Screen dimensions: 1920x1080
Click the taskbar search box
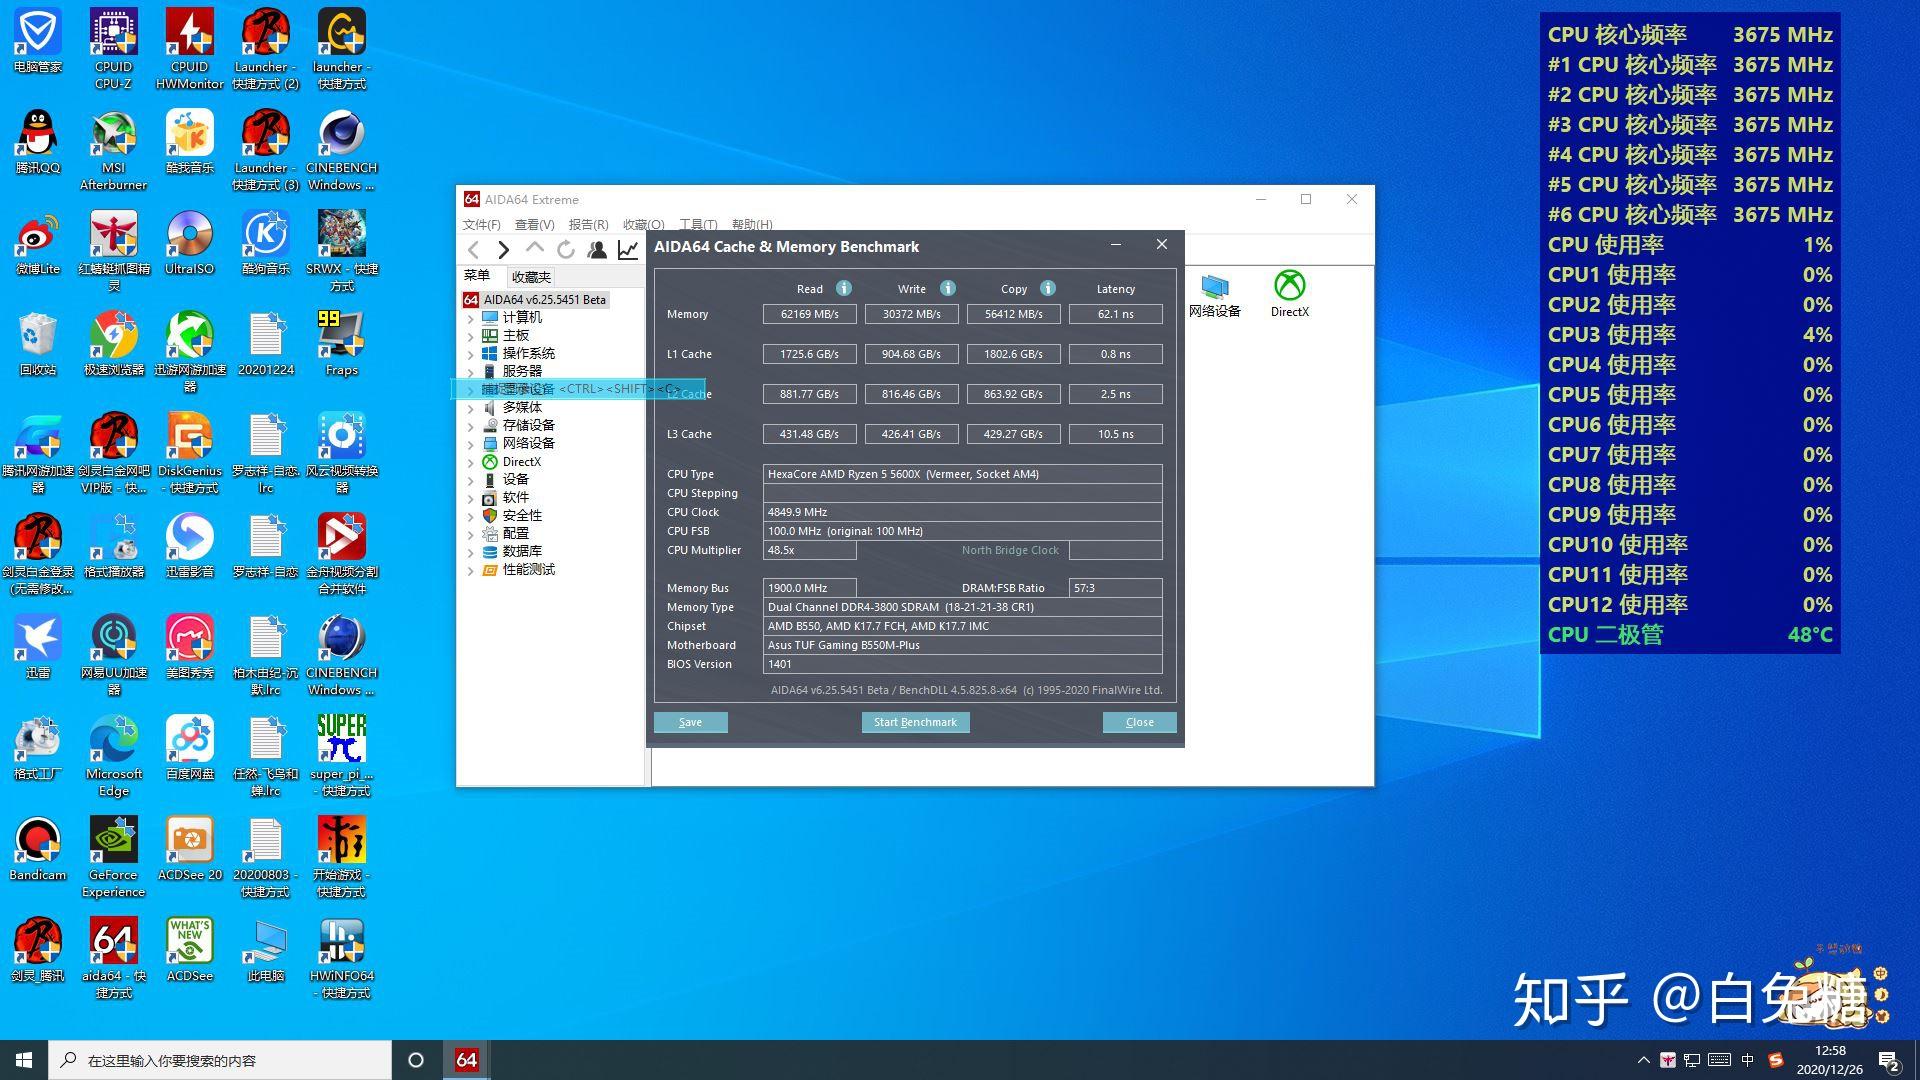coord(220,1060)
